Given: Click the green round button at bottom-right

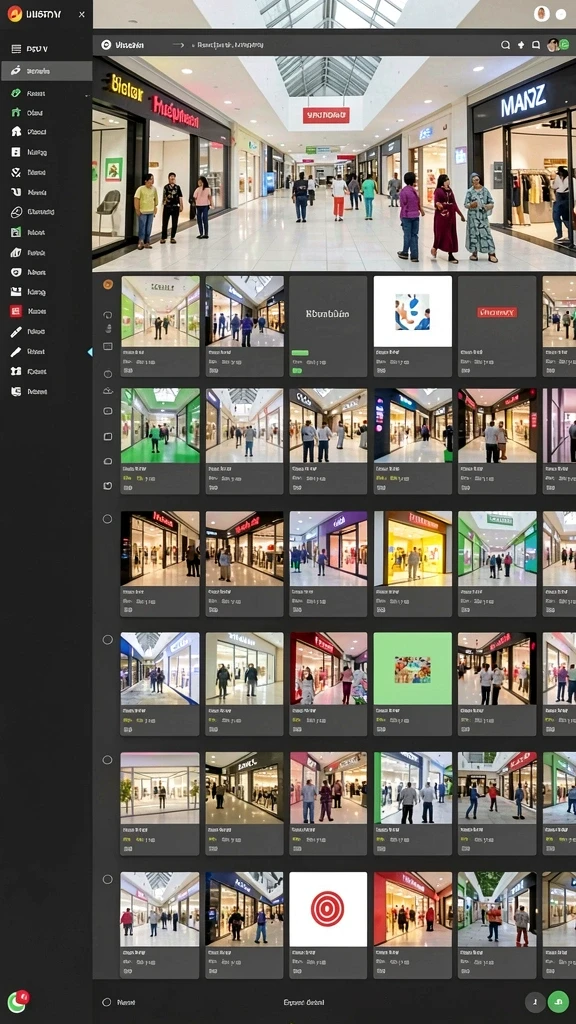Looking at the screenshot, I should pyautogui.click(x=557, y=1001).
